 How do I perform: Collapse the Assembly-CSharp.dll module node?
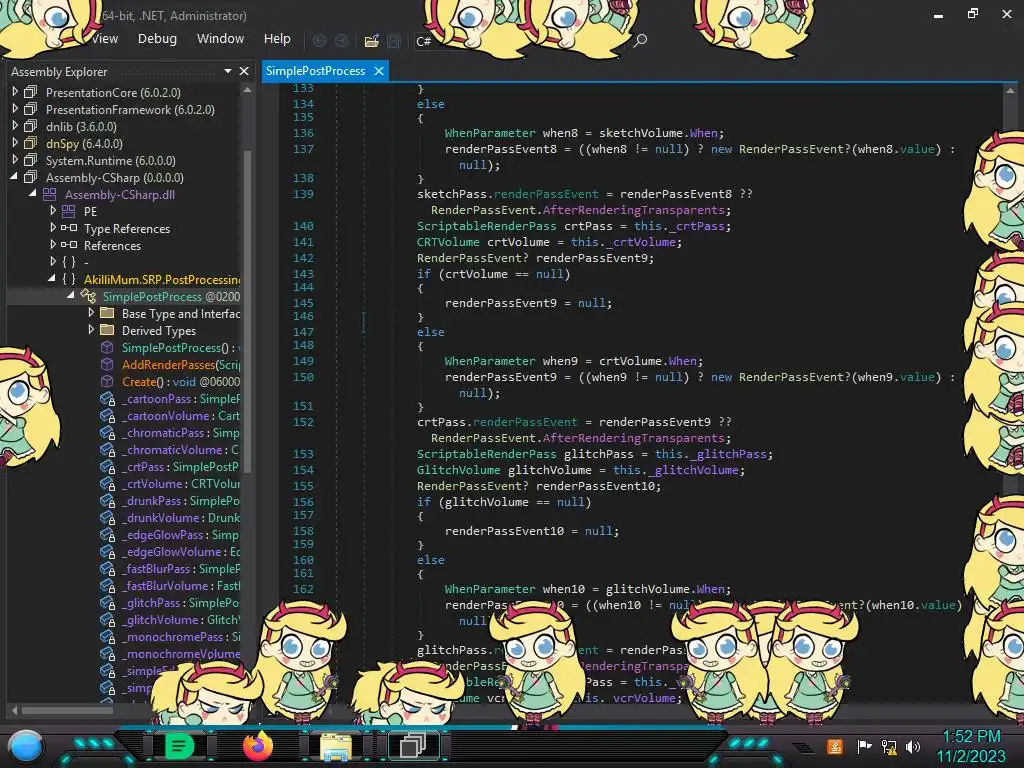(33, 193)
